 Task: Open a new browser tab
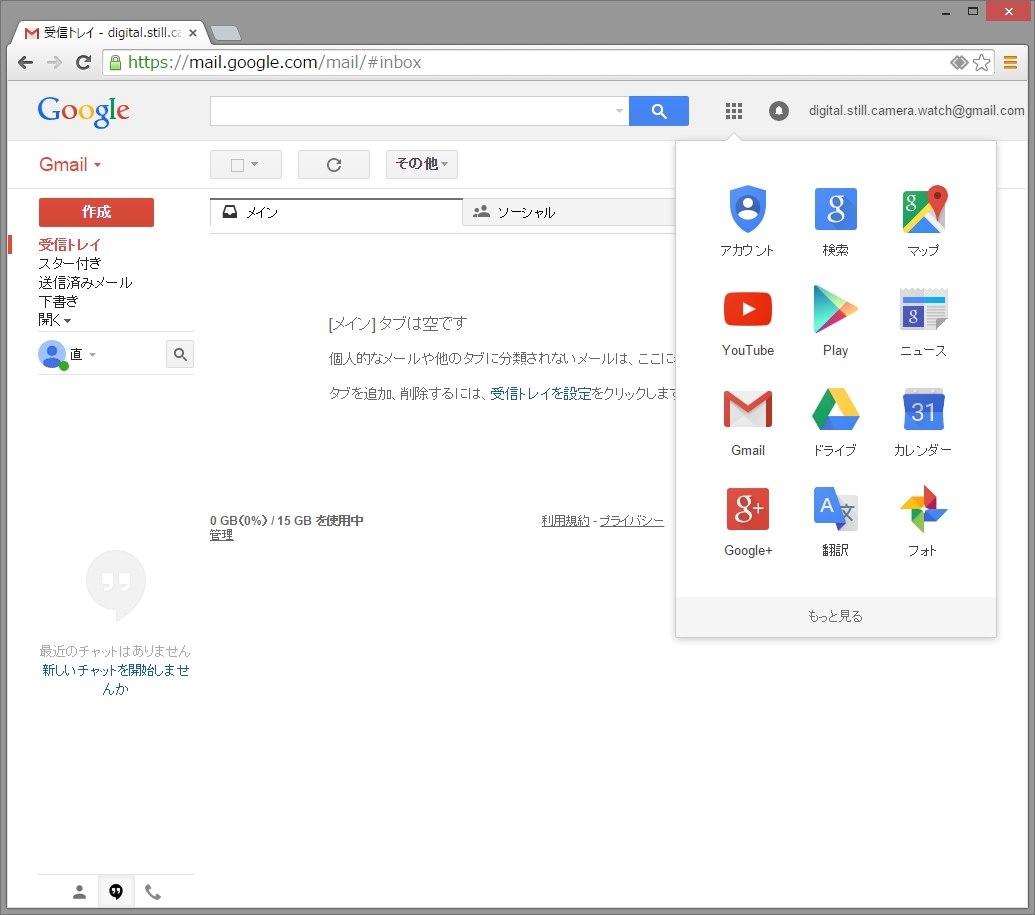[226, 33]
